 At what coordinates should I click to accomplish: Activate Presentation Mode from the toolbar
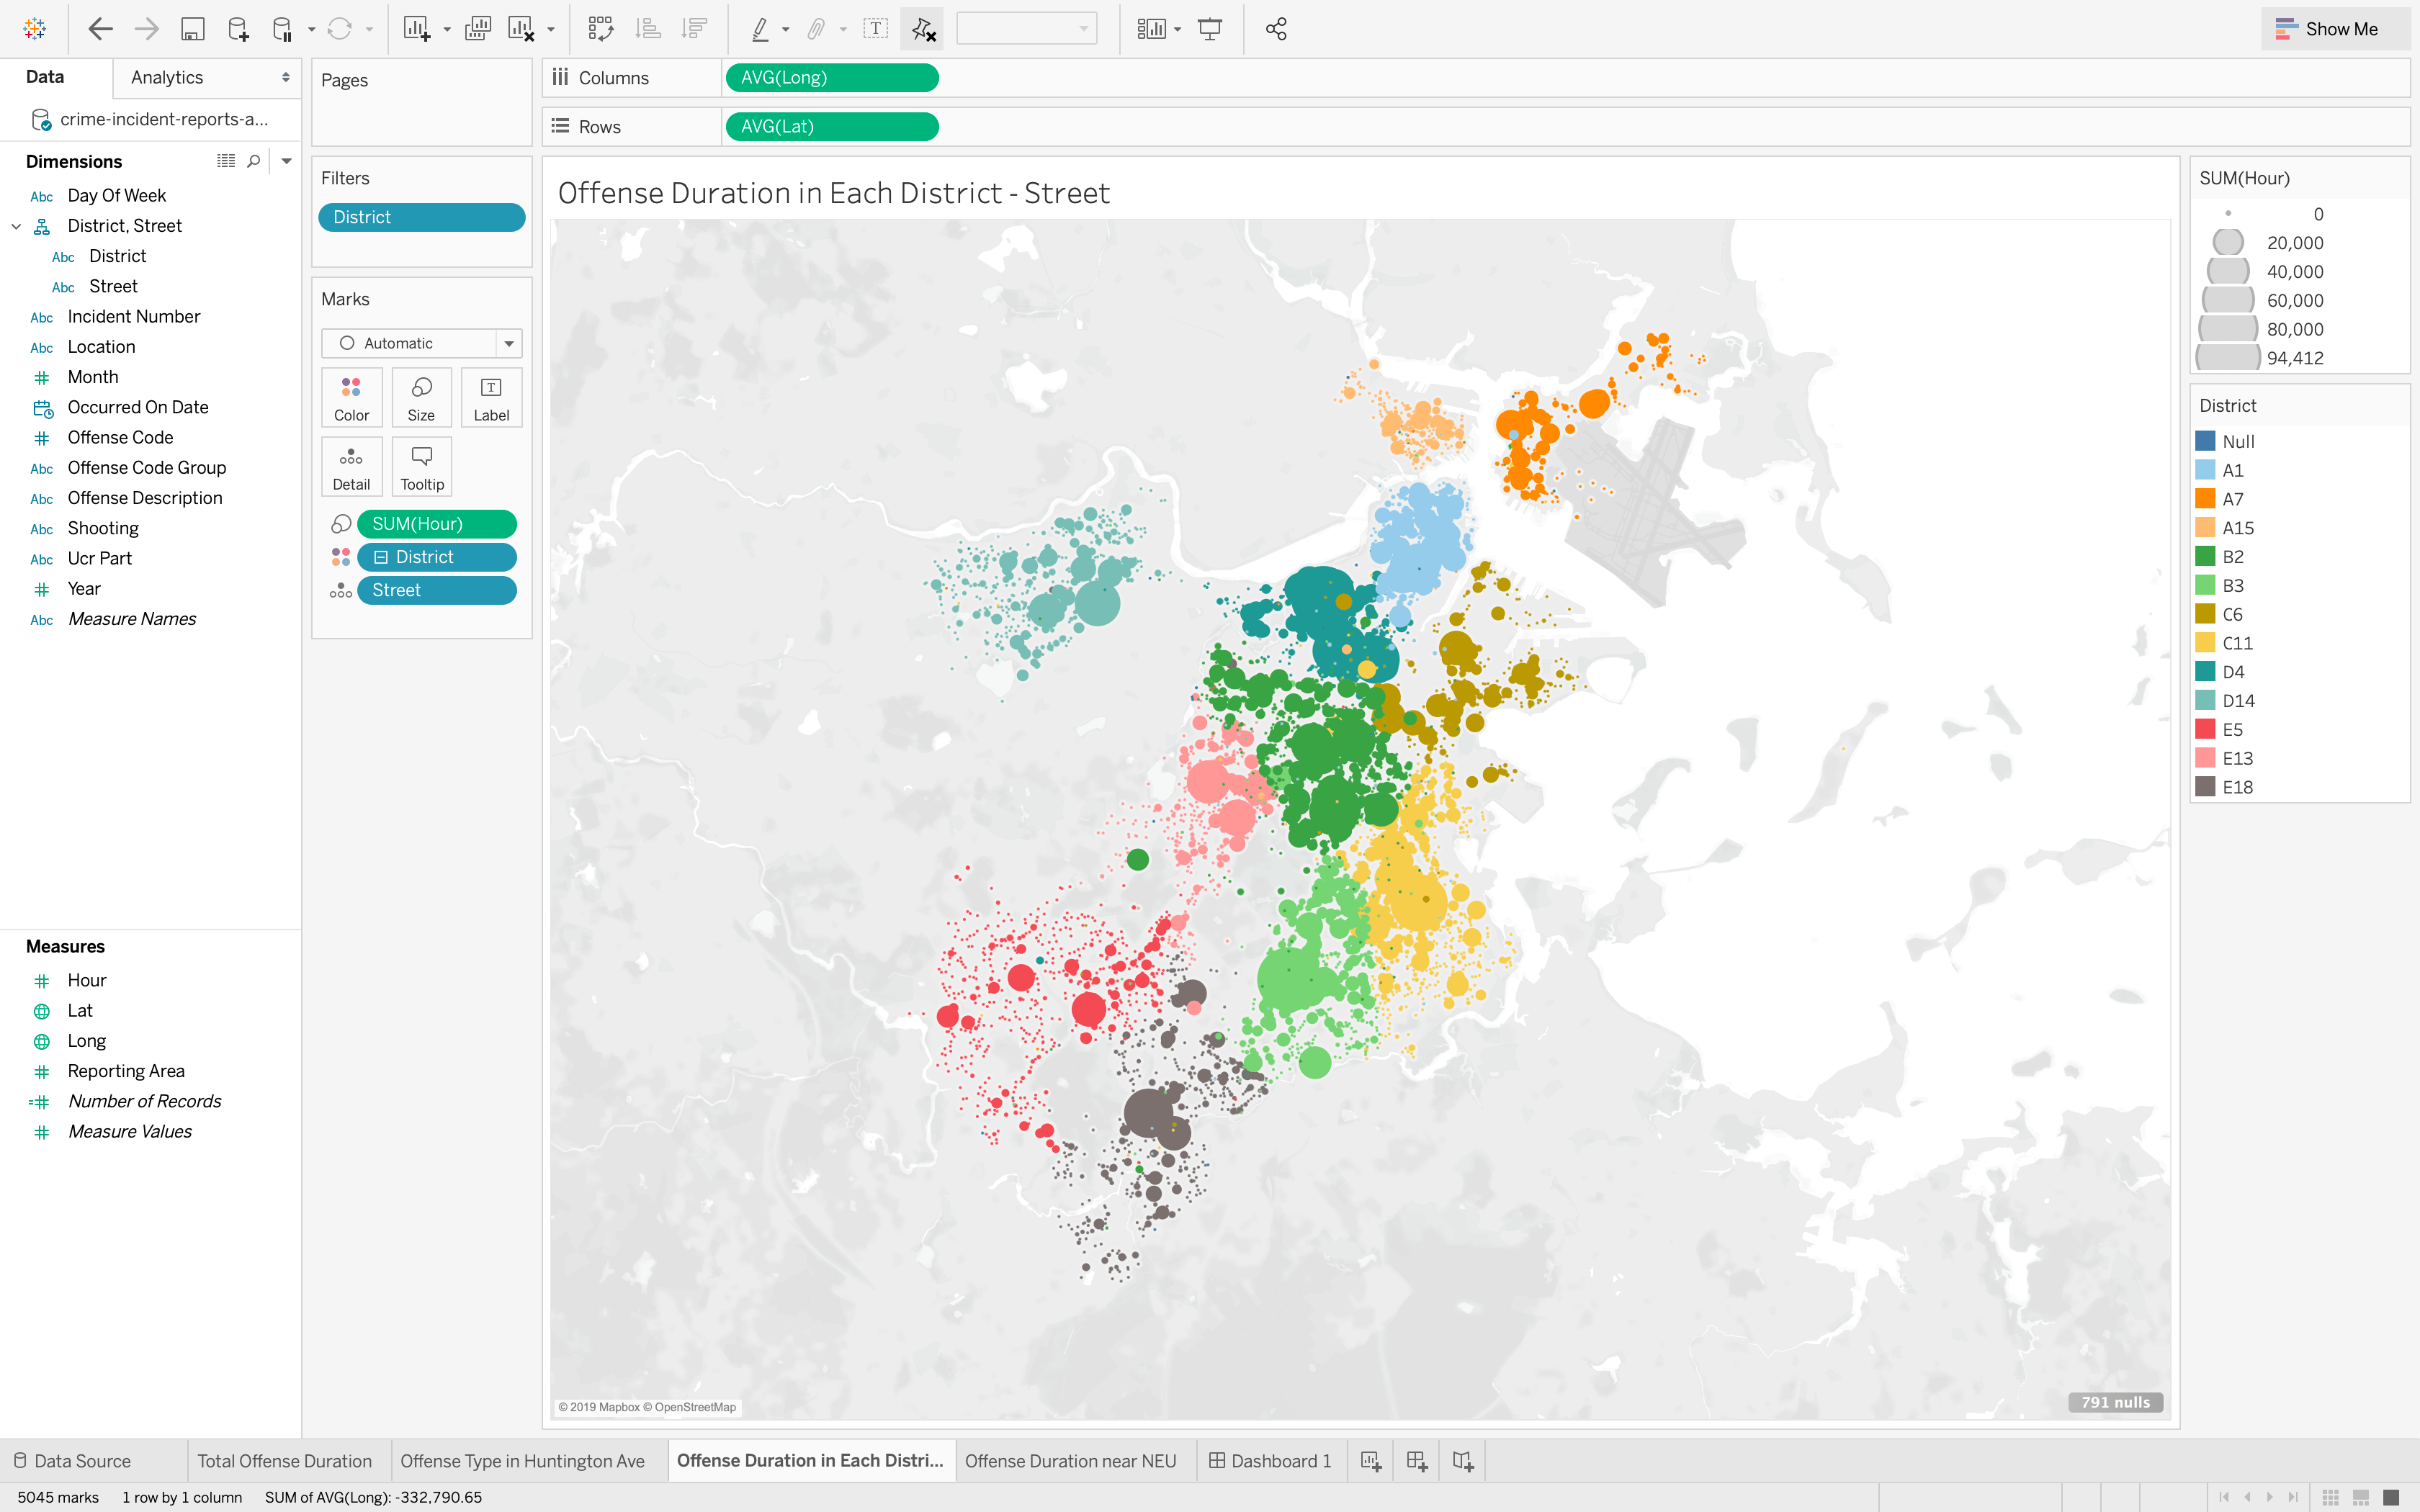1210,28
